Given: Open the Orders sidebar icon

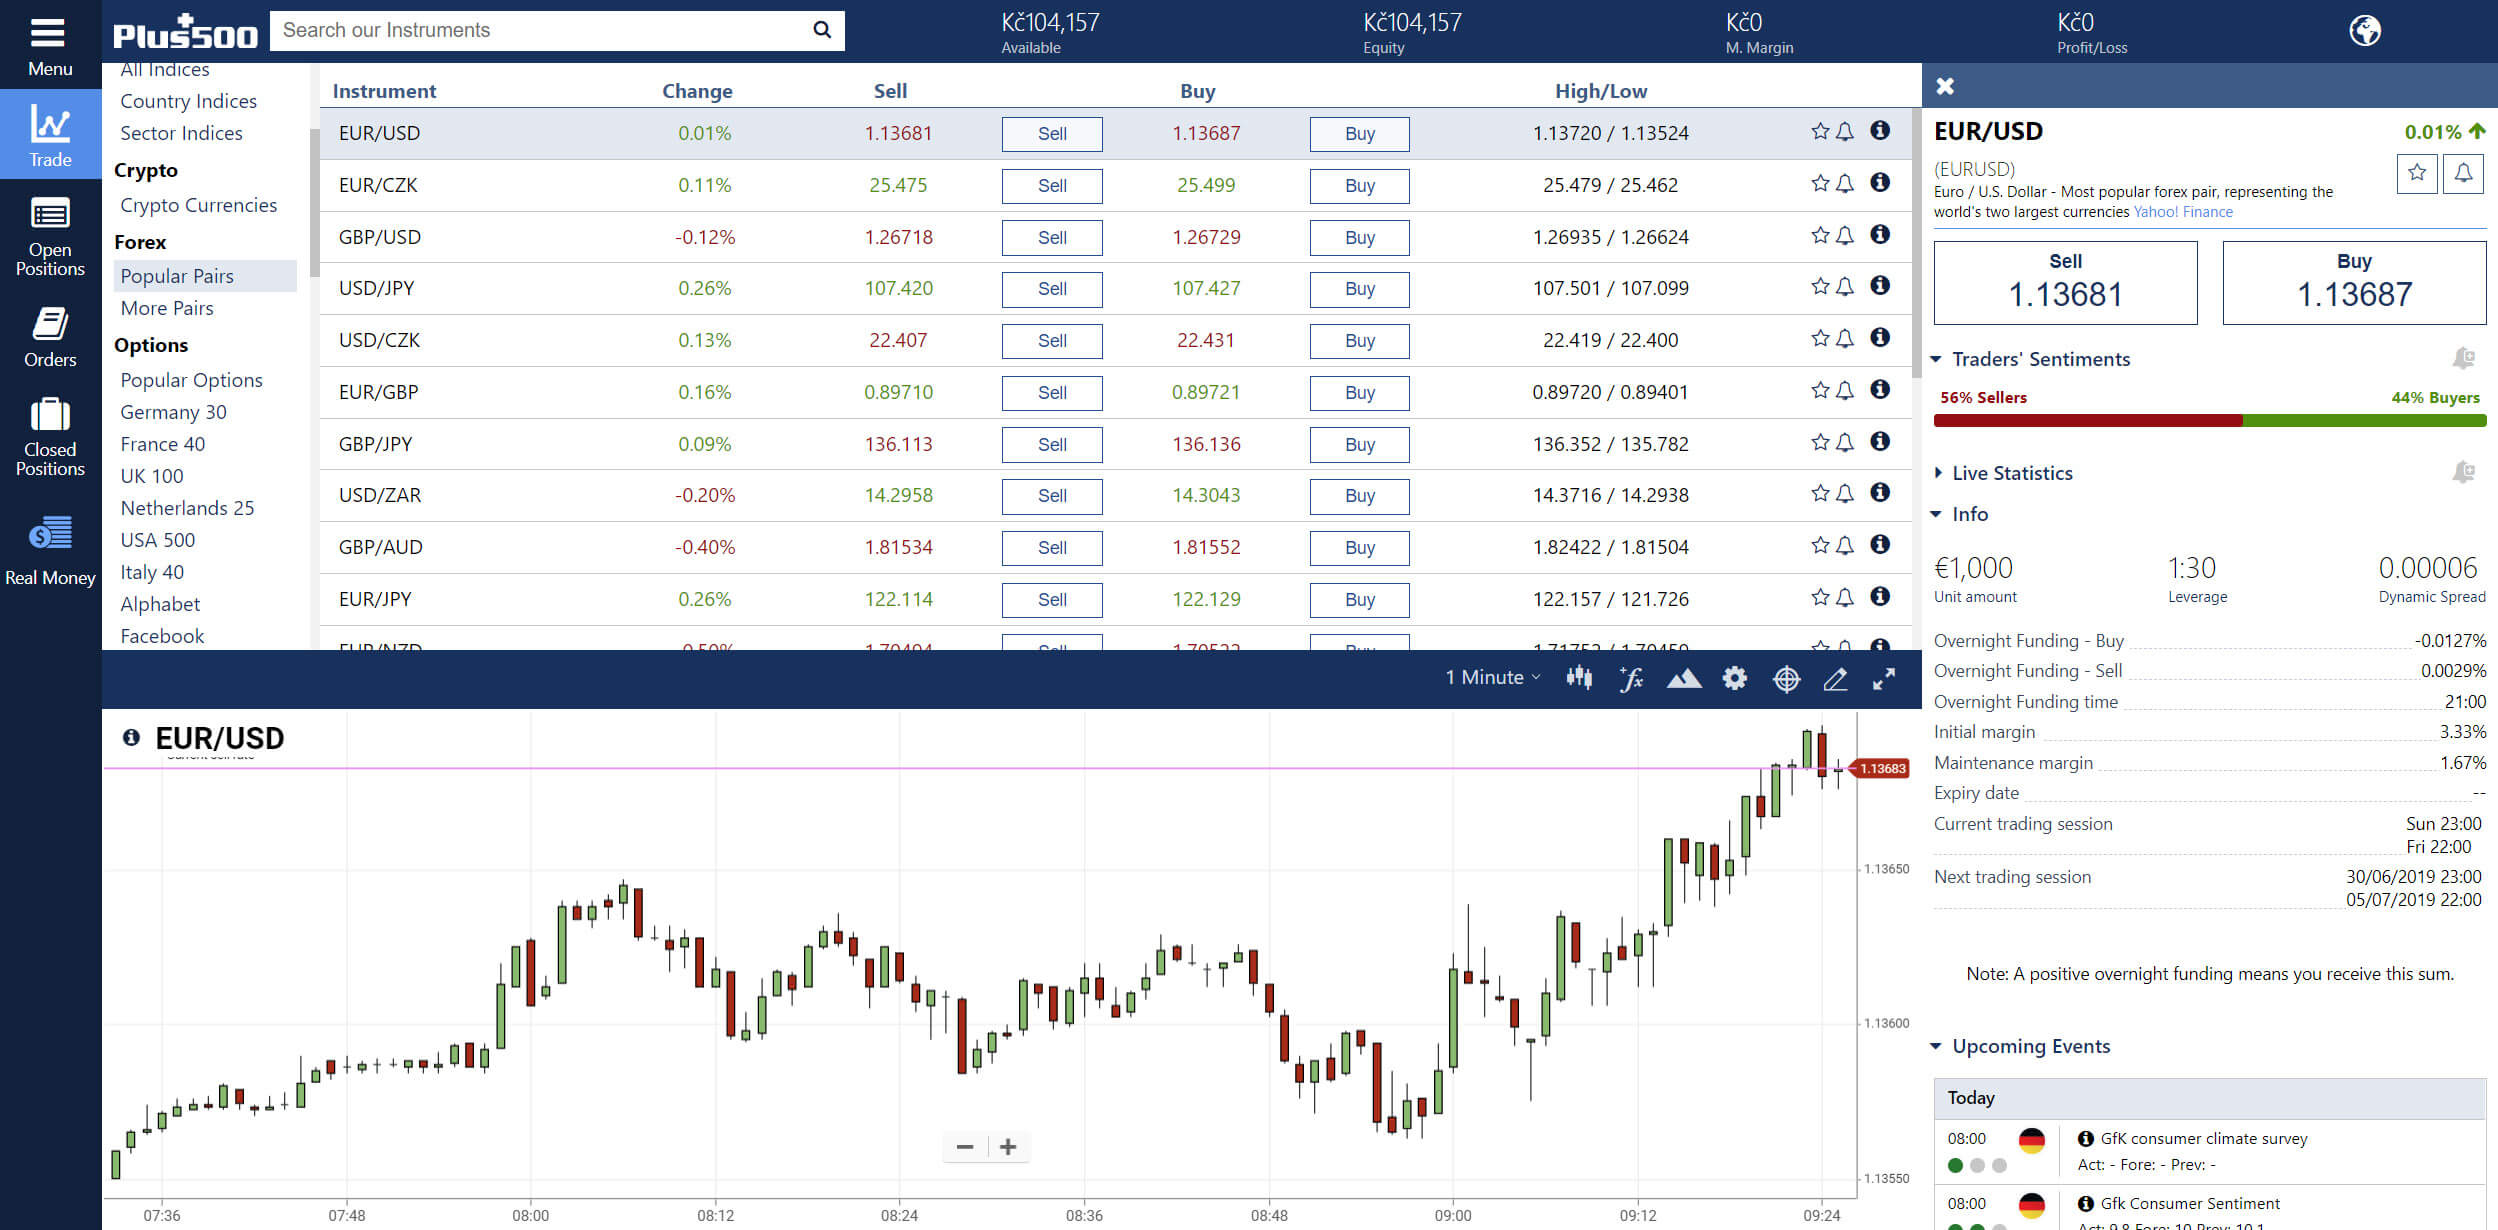Looking at the screenshot, I should click(50, 324).
